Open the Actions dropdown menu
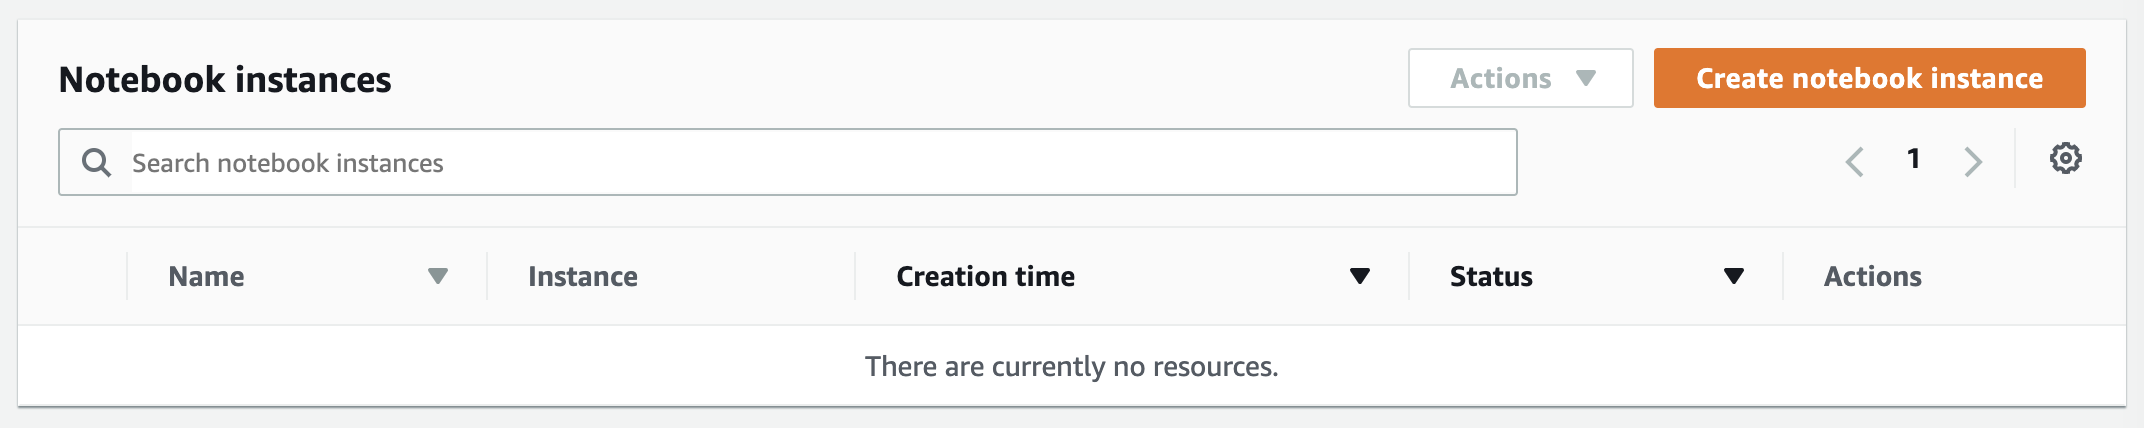Viewport: 2144px width, 428px height. (1521, 78)
